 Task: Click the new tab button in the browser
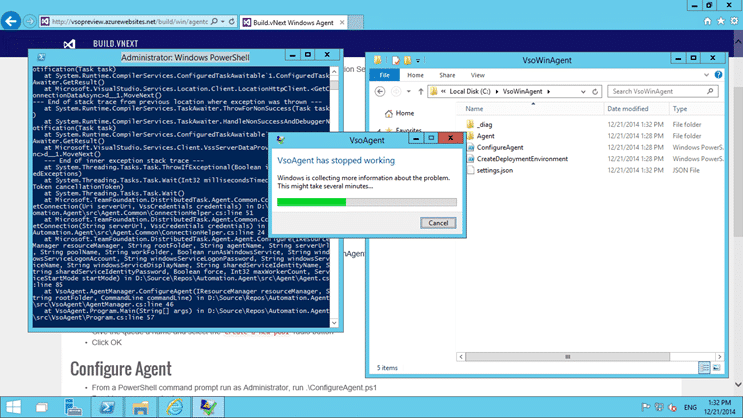coord(356,22)
